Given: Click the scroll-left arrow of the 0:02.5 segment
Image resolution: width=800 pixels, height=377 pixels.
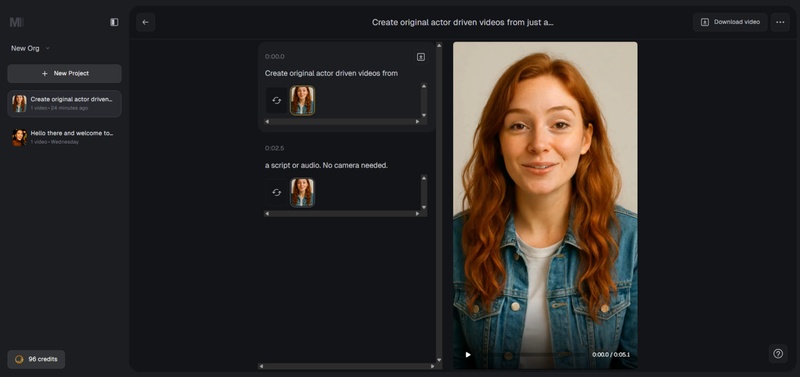Looking at the screenshot, I should click(267, 214).
